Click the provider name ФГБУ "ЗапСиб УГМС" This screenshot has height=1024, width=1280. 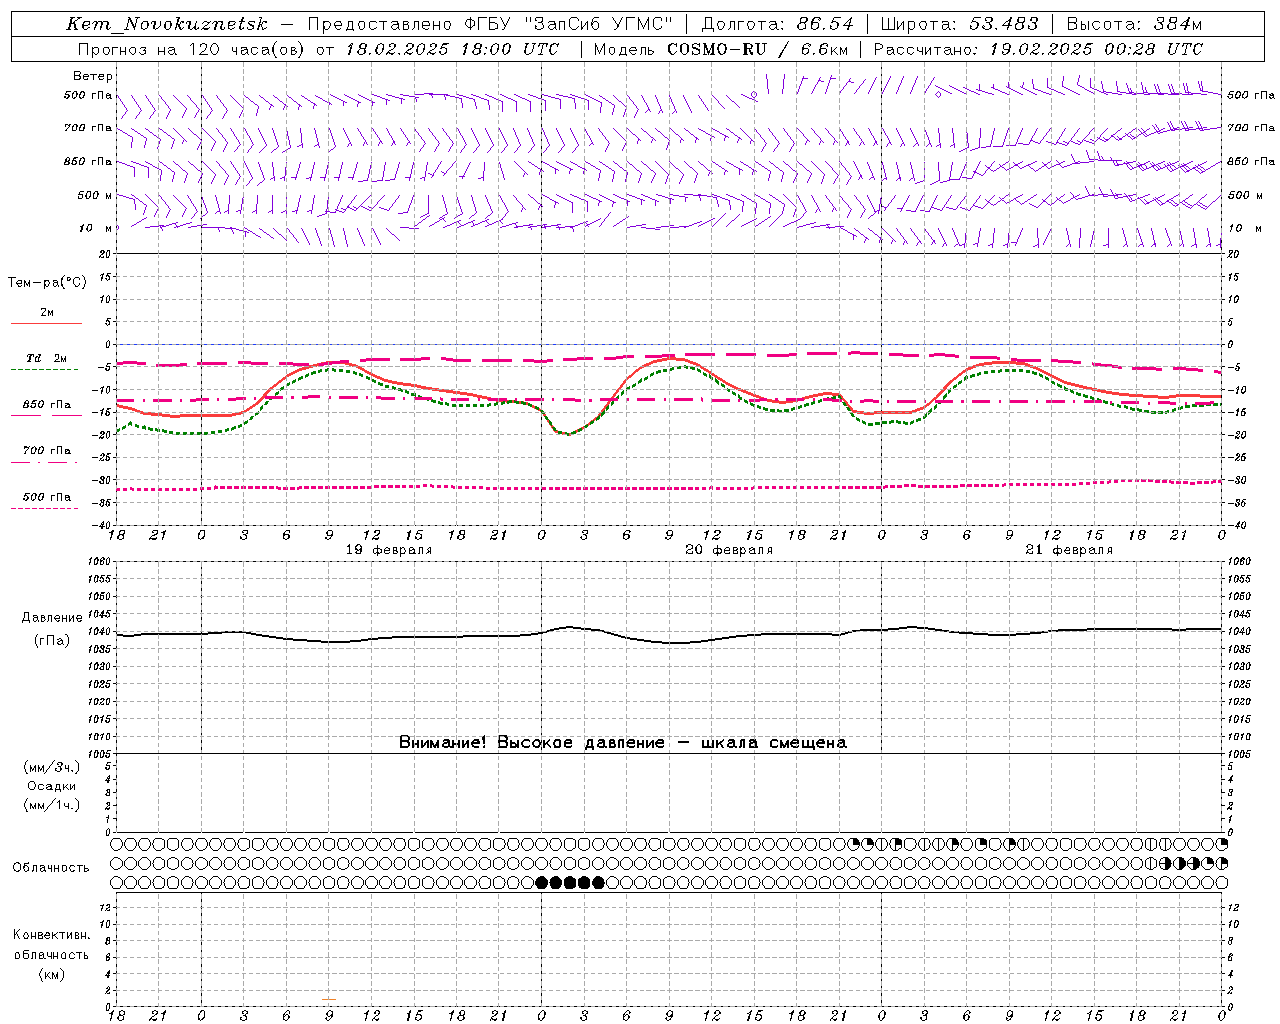(569, 24)
